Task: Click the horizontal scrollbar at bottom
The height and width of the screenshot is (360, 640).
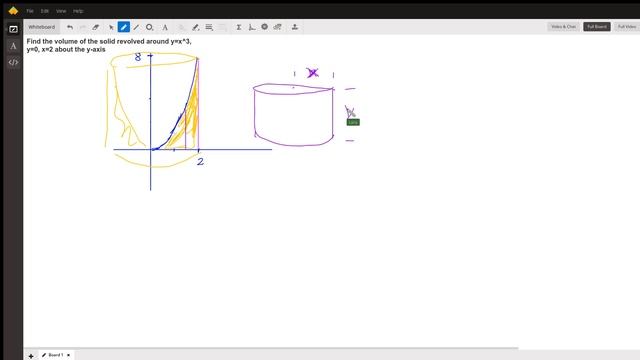Action: tap(271, 349)
